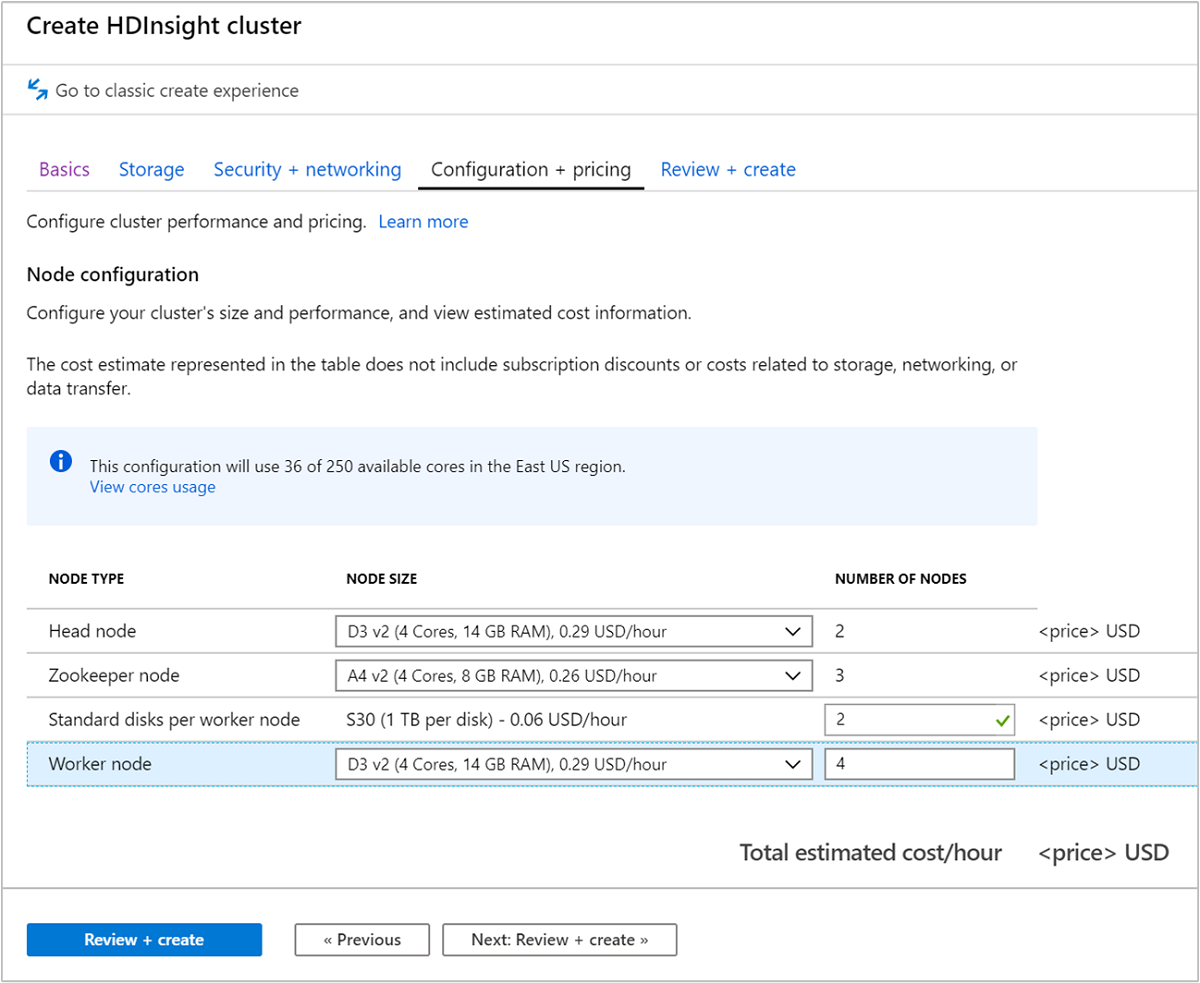This screenshot has width=1200, height=983.
Task: Click Next: Review + create button
Action: point(559,940)
